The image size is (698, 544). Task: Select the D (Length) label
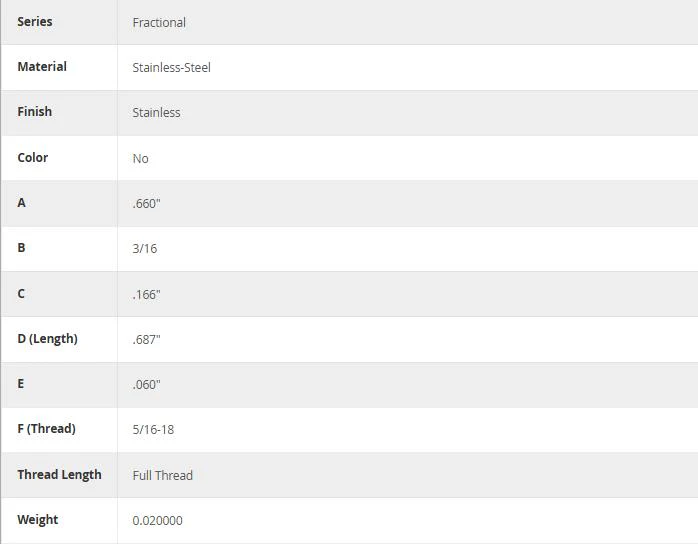pos(47,339)
